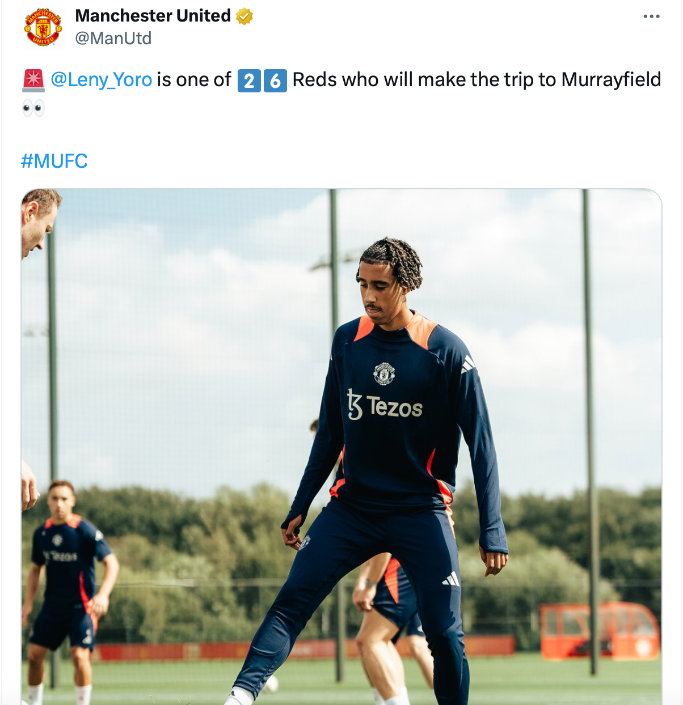Click the blue number 6 keycap emoji
This screenshot has height=705, width=683.
click(x=275, y=81)
